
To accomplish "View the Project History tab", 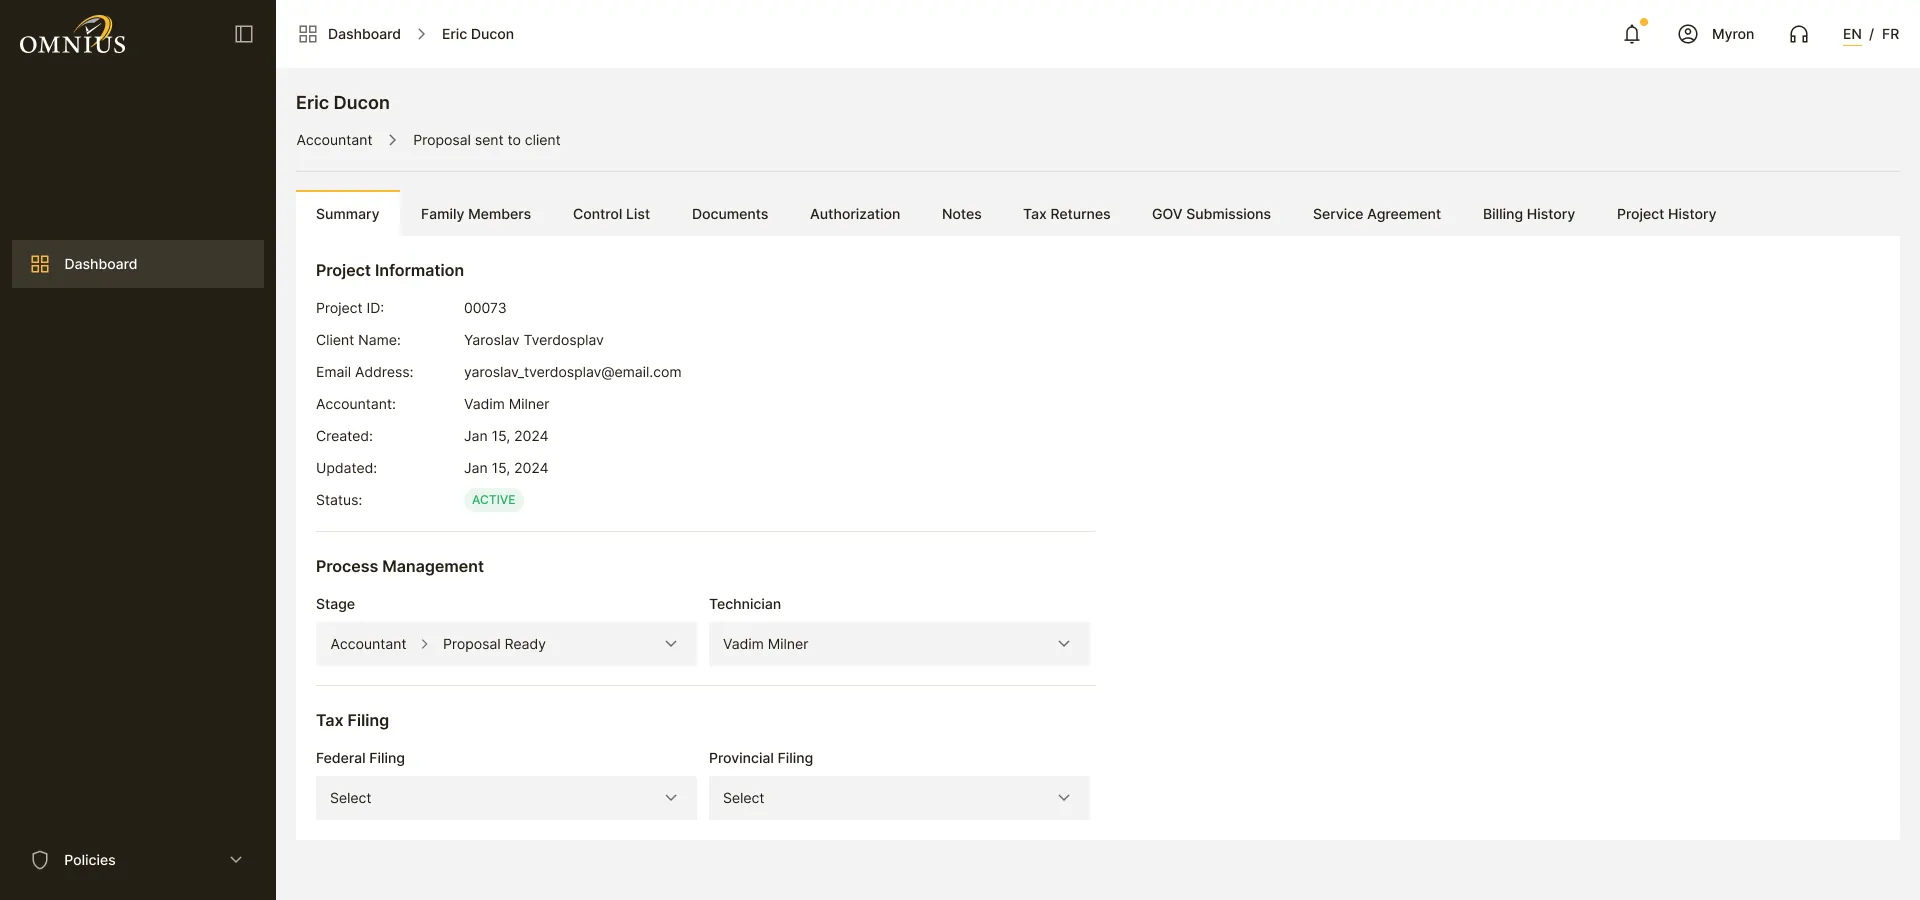I will click(x=1666, y=214).
